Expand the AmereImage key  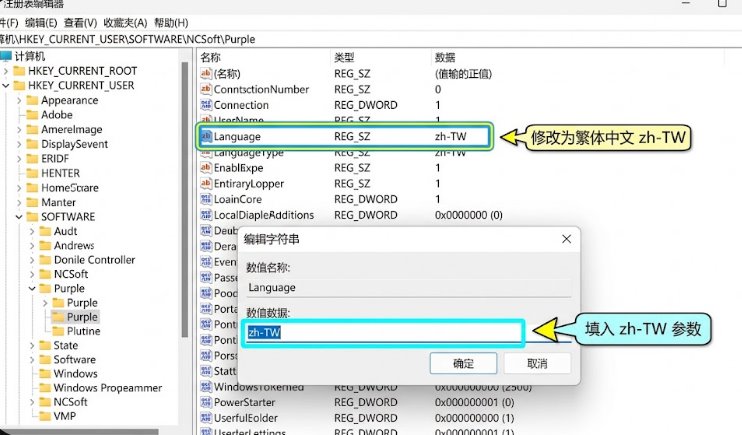tap(19, 130)
